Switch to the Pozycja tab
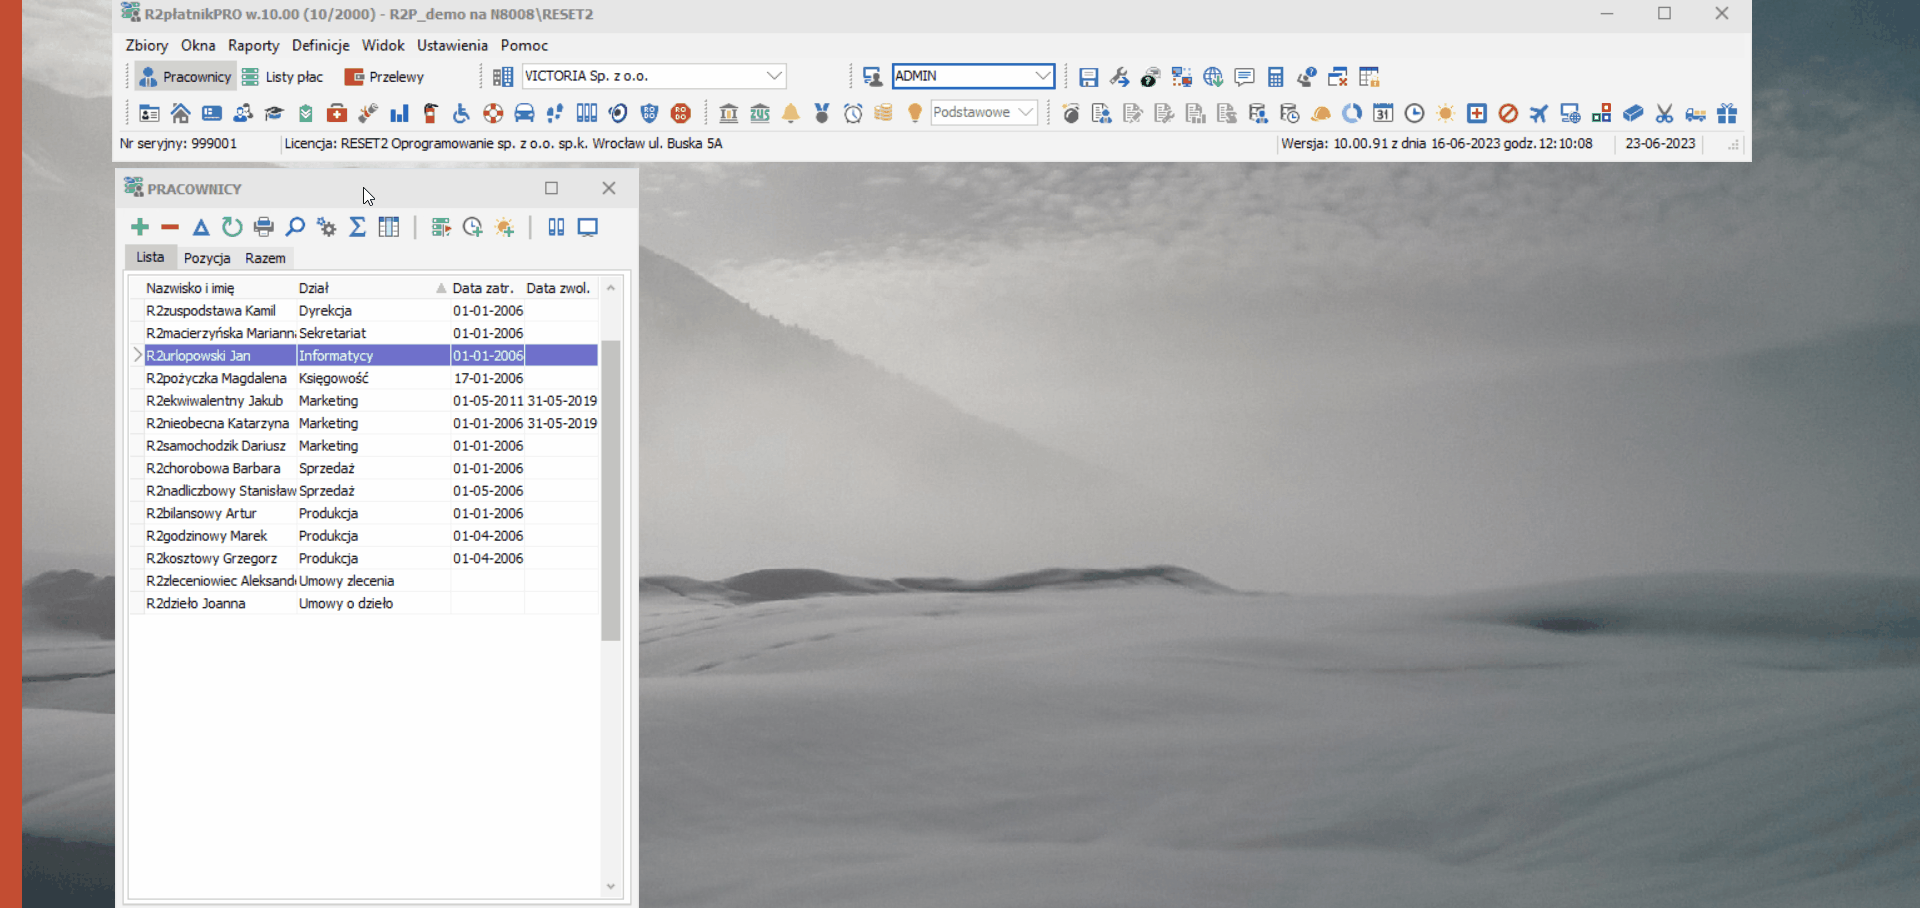This screenshot has width=1920, height=908. (207, 258)
